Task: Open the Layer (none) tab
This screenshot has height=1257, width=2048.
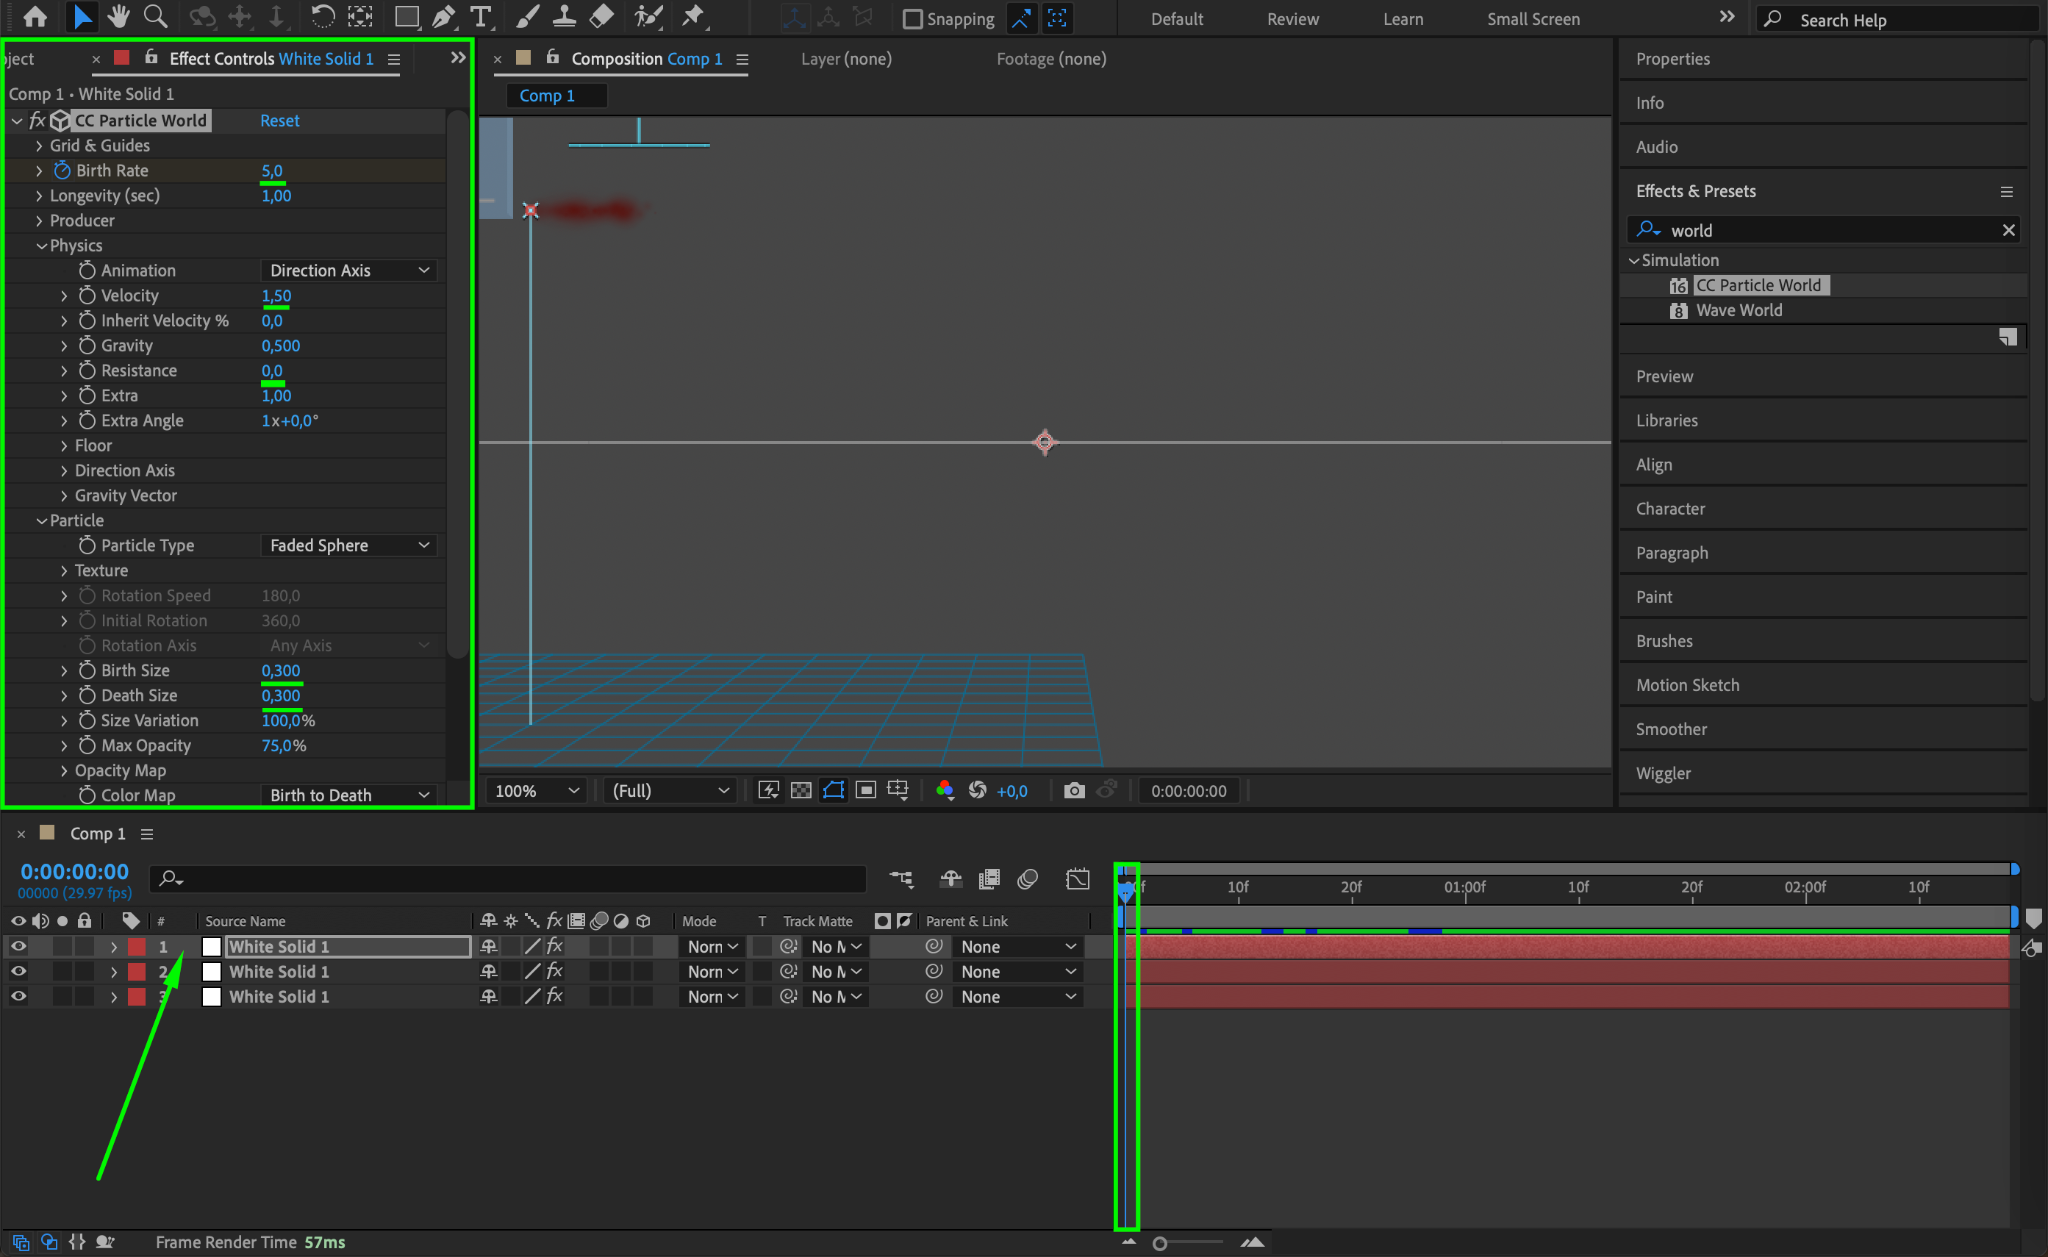Action: point(846,59)
